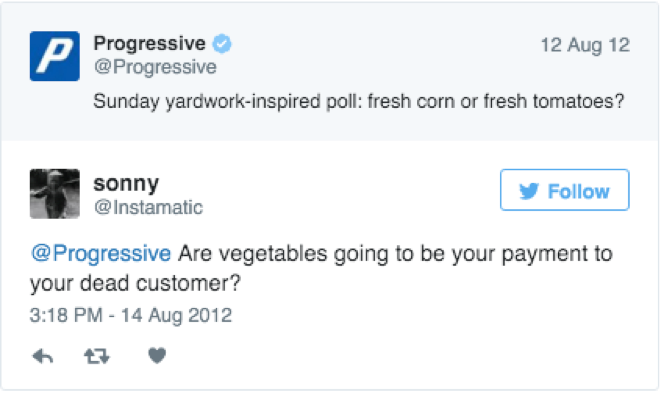The image size is (661, 396).
Task: Retweet sonny's reply with the retweet icon
Action: [x=97, y=356]
